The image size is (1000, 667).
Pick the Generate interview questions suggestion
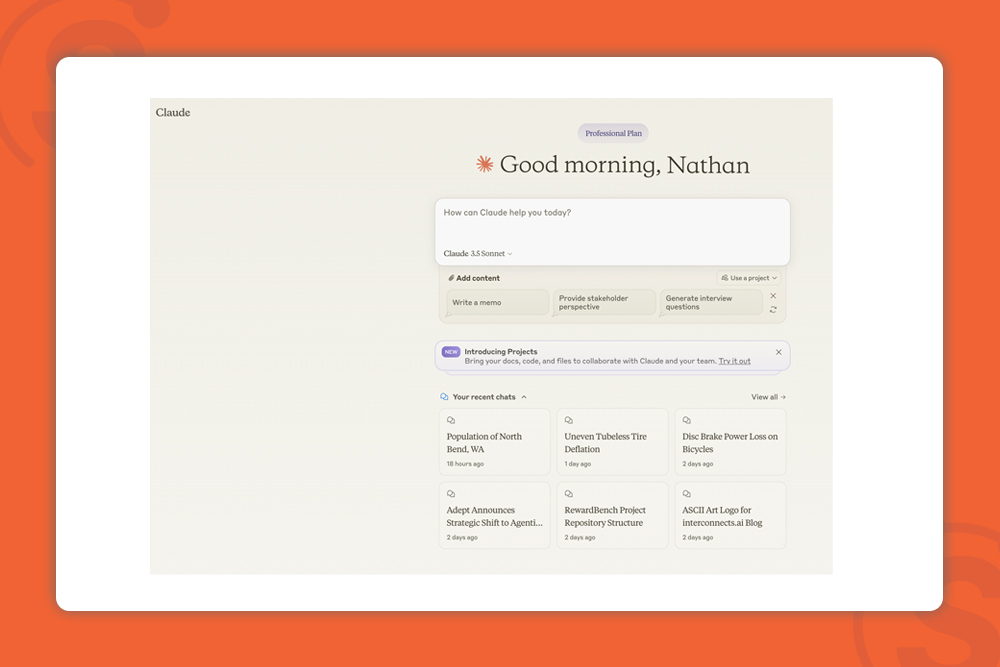point(710,302)
